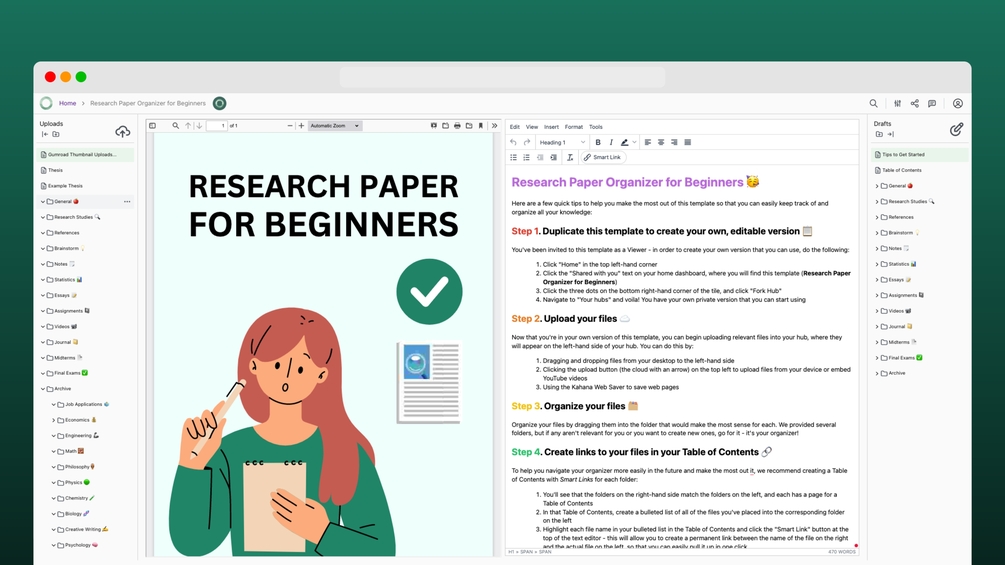Decrease indent in editor
Screen dimensions: 1005x565
[540, 157]
